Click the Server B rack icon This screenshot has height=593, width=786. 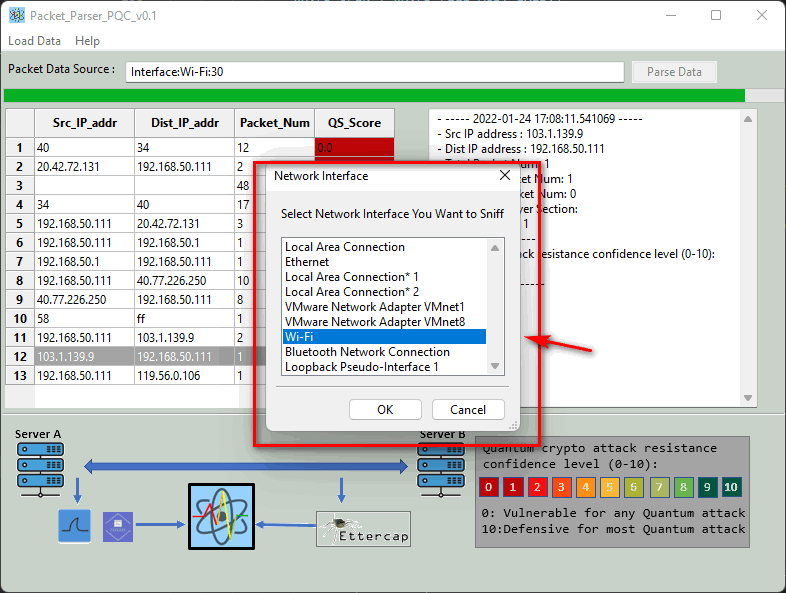(x=441, y=470)
